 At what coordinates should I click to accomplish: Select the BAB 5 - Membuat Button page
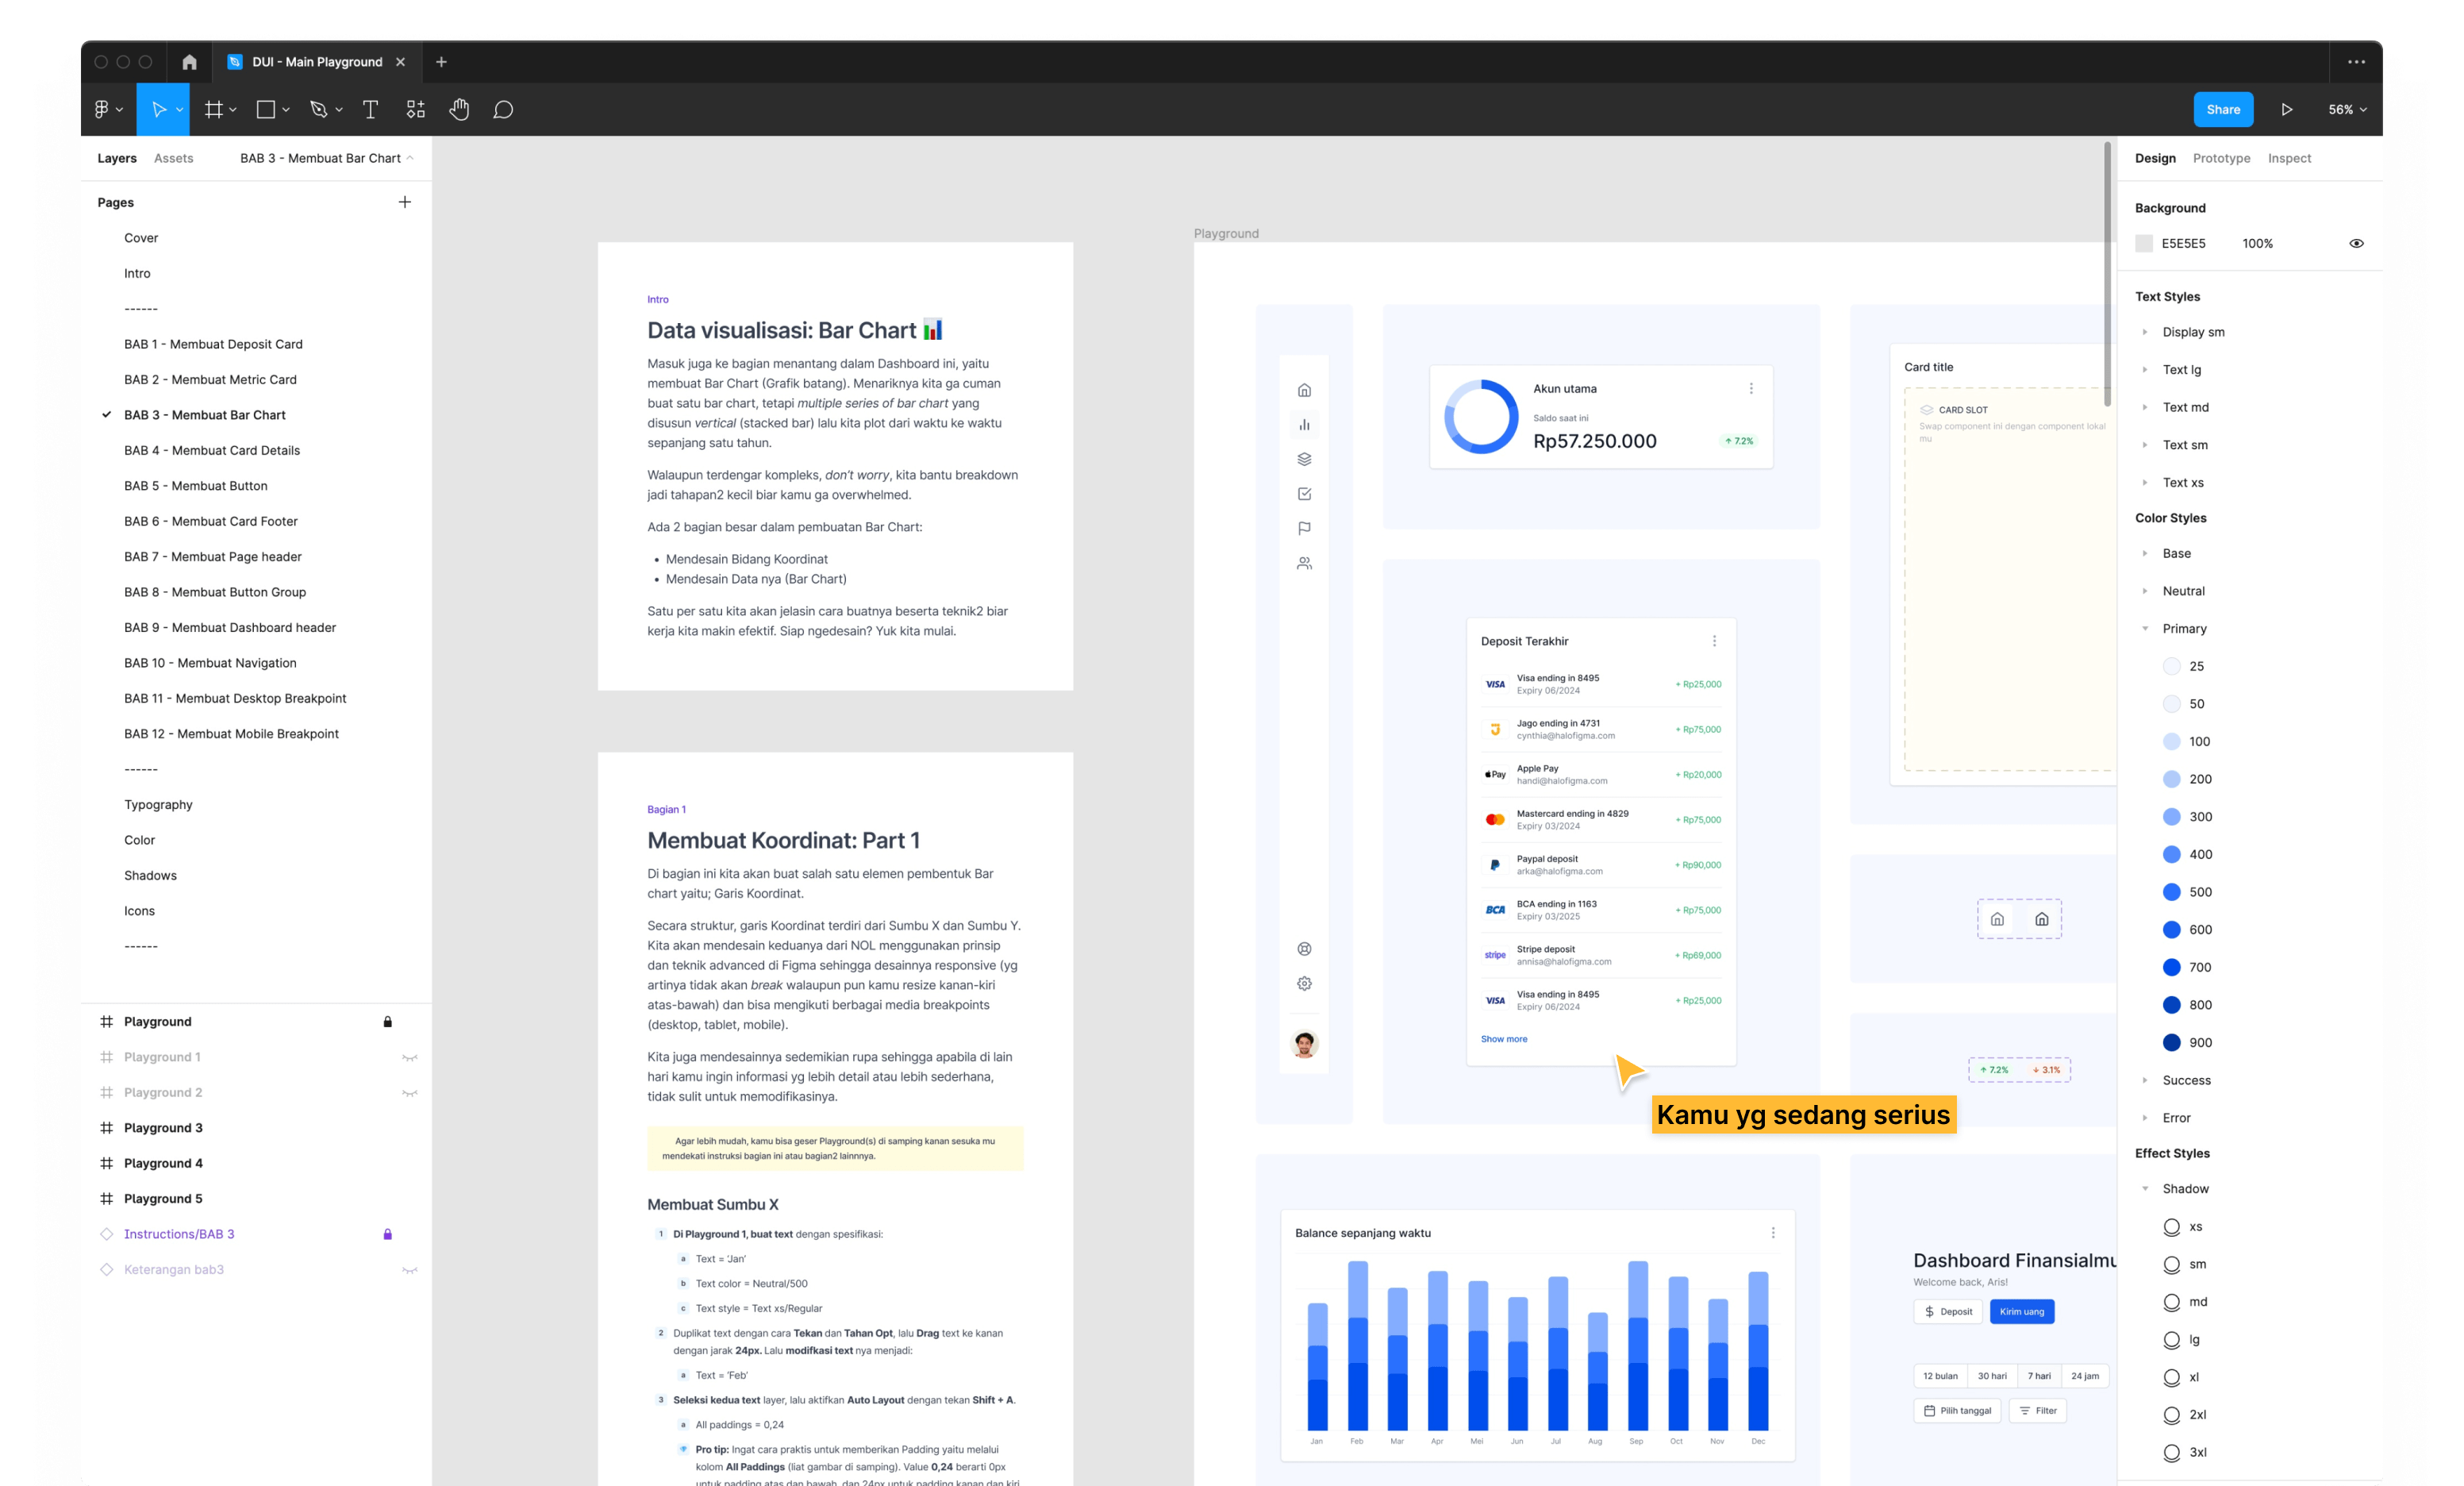point(196,485)
